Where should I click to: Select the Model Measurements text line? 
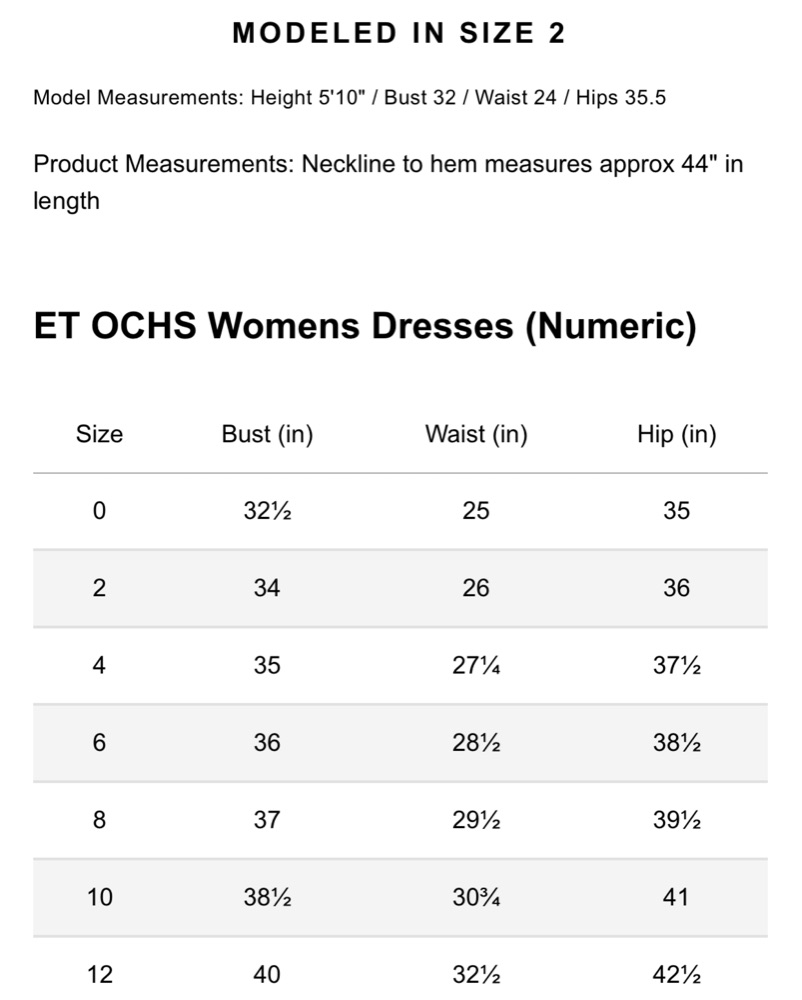pyautogui.click(x=349, y=98)
